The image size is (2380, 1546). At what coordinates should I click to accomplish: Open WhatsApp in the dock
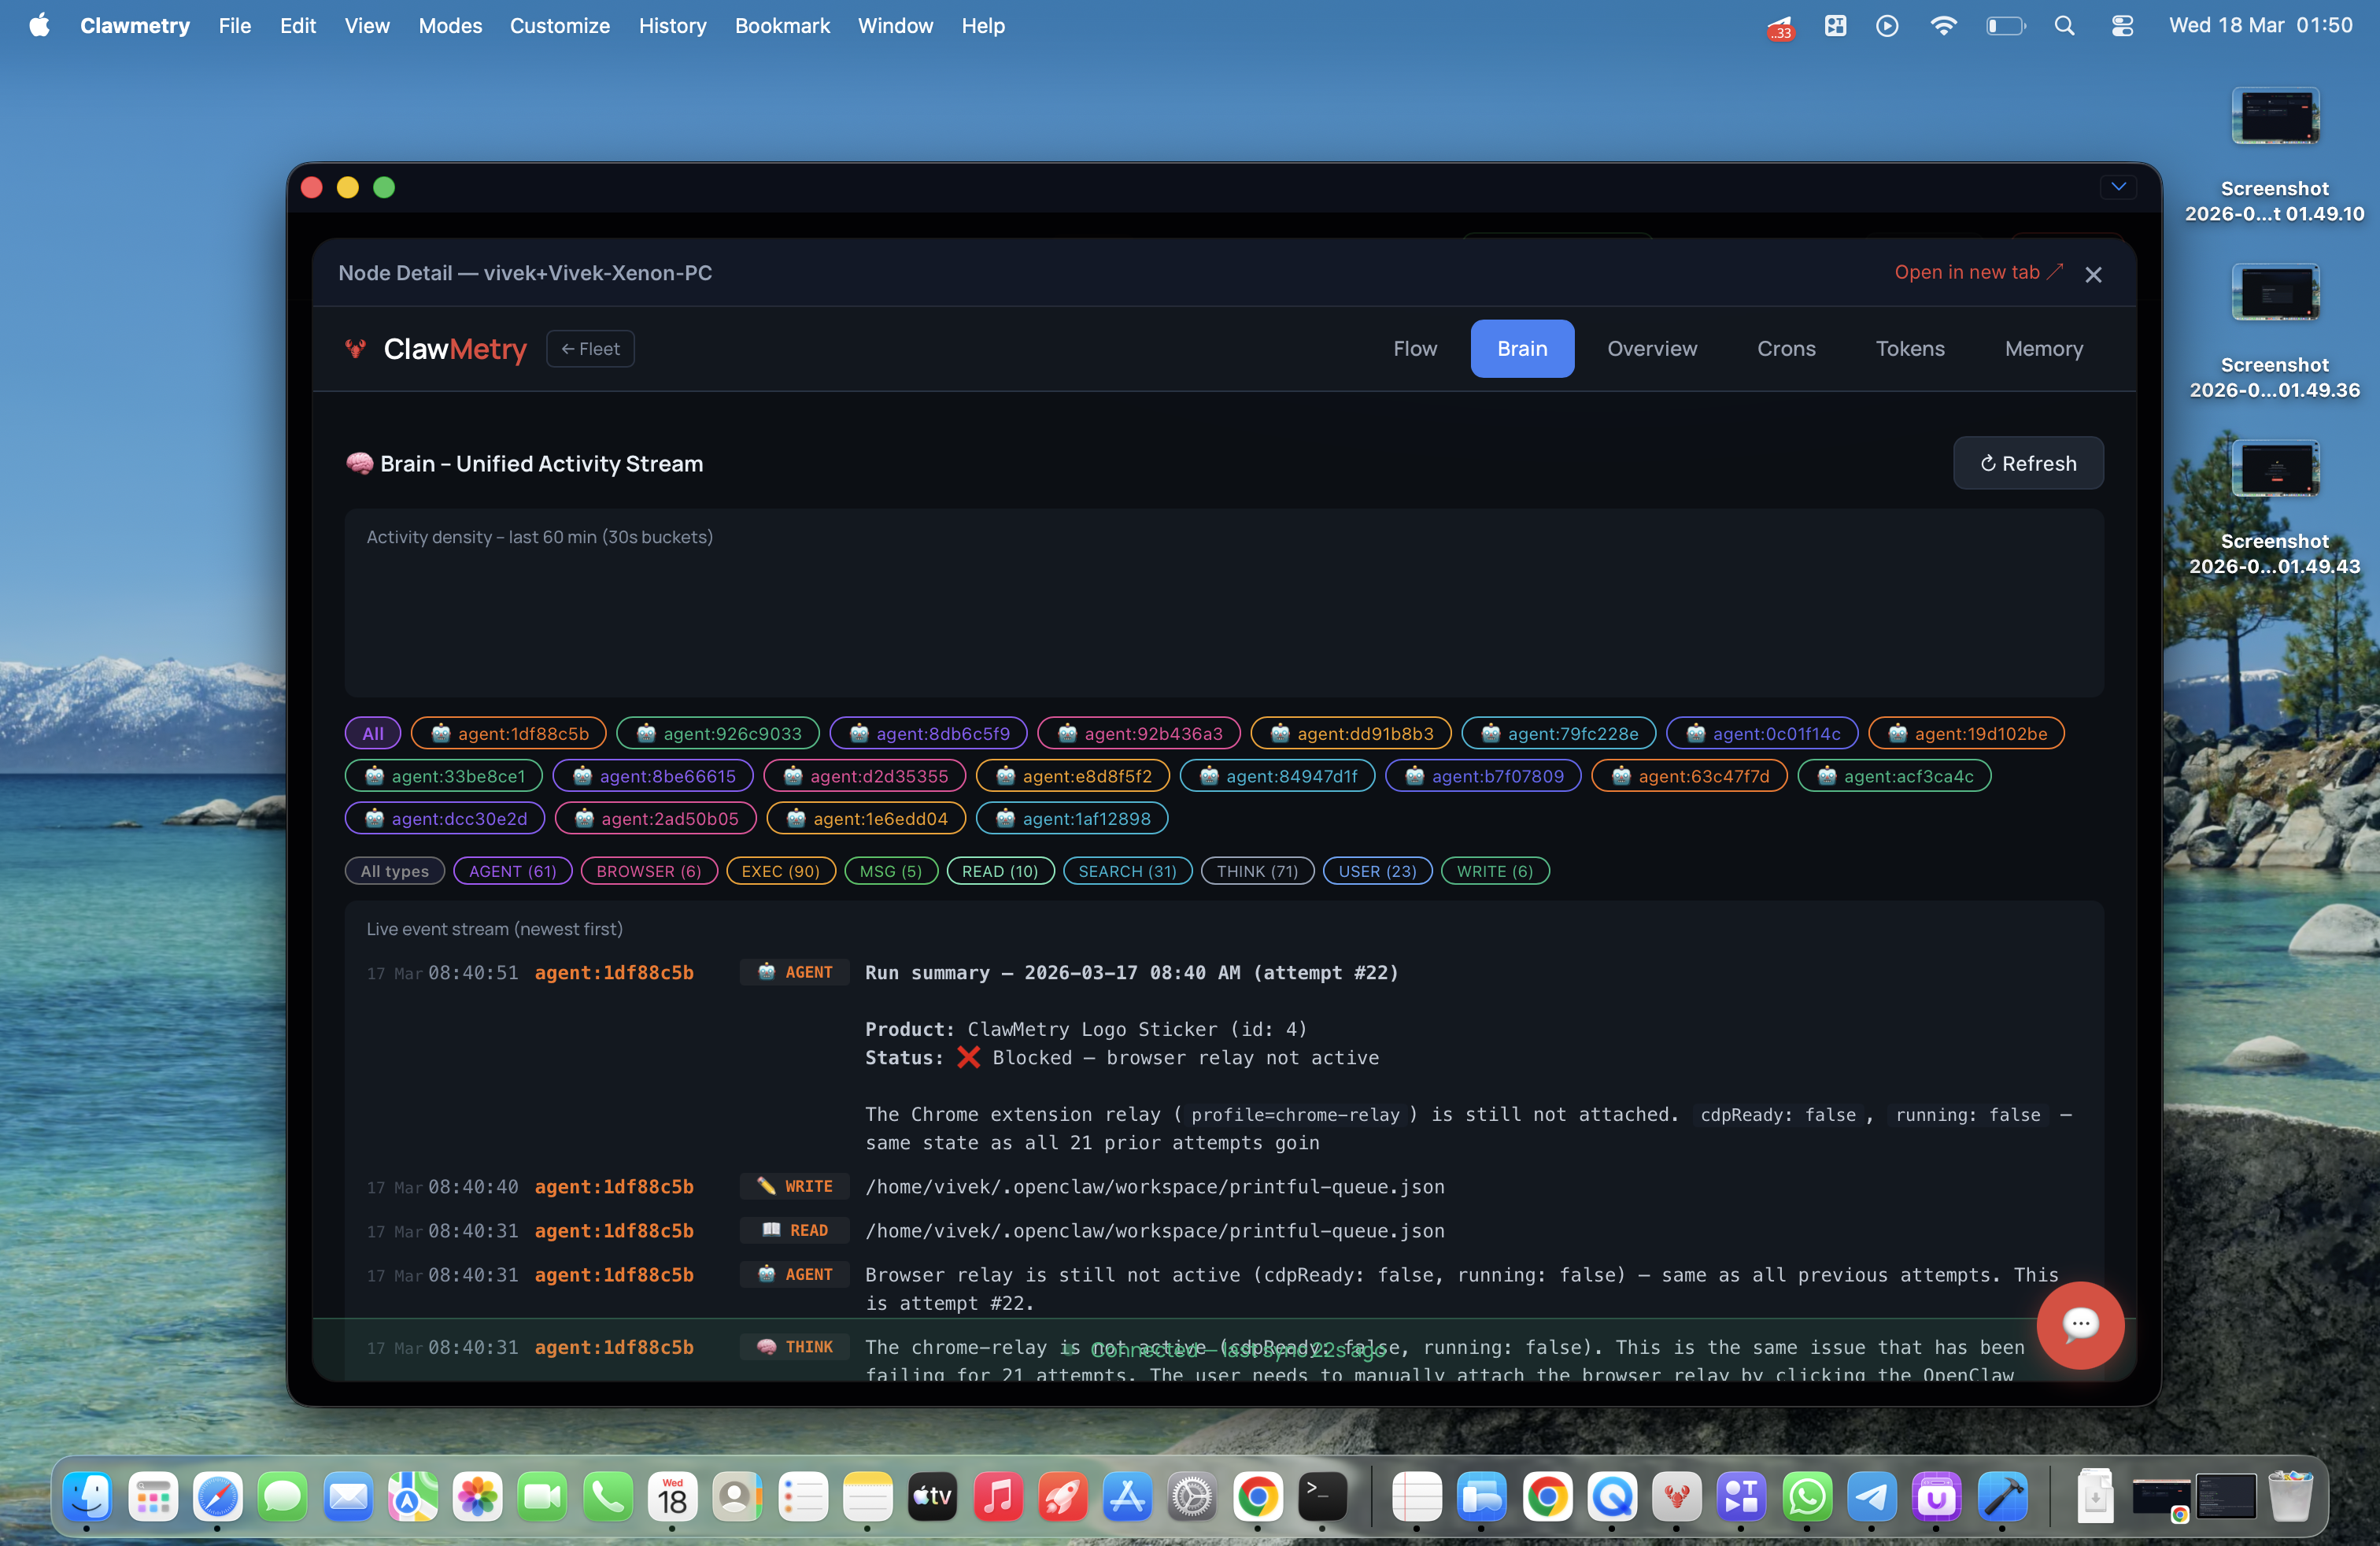[x=1806, y=1496]
